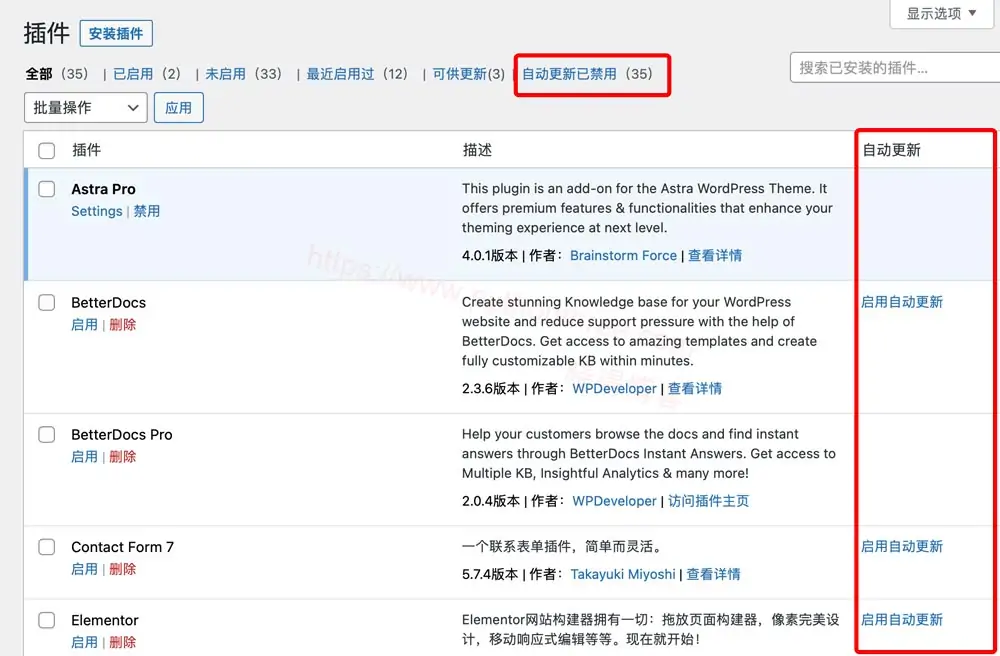This screenshot has height=656, width=1000.
Task: Click the 安装插件 install plugin button
Action: (117, 33)
